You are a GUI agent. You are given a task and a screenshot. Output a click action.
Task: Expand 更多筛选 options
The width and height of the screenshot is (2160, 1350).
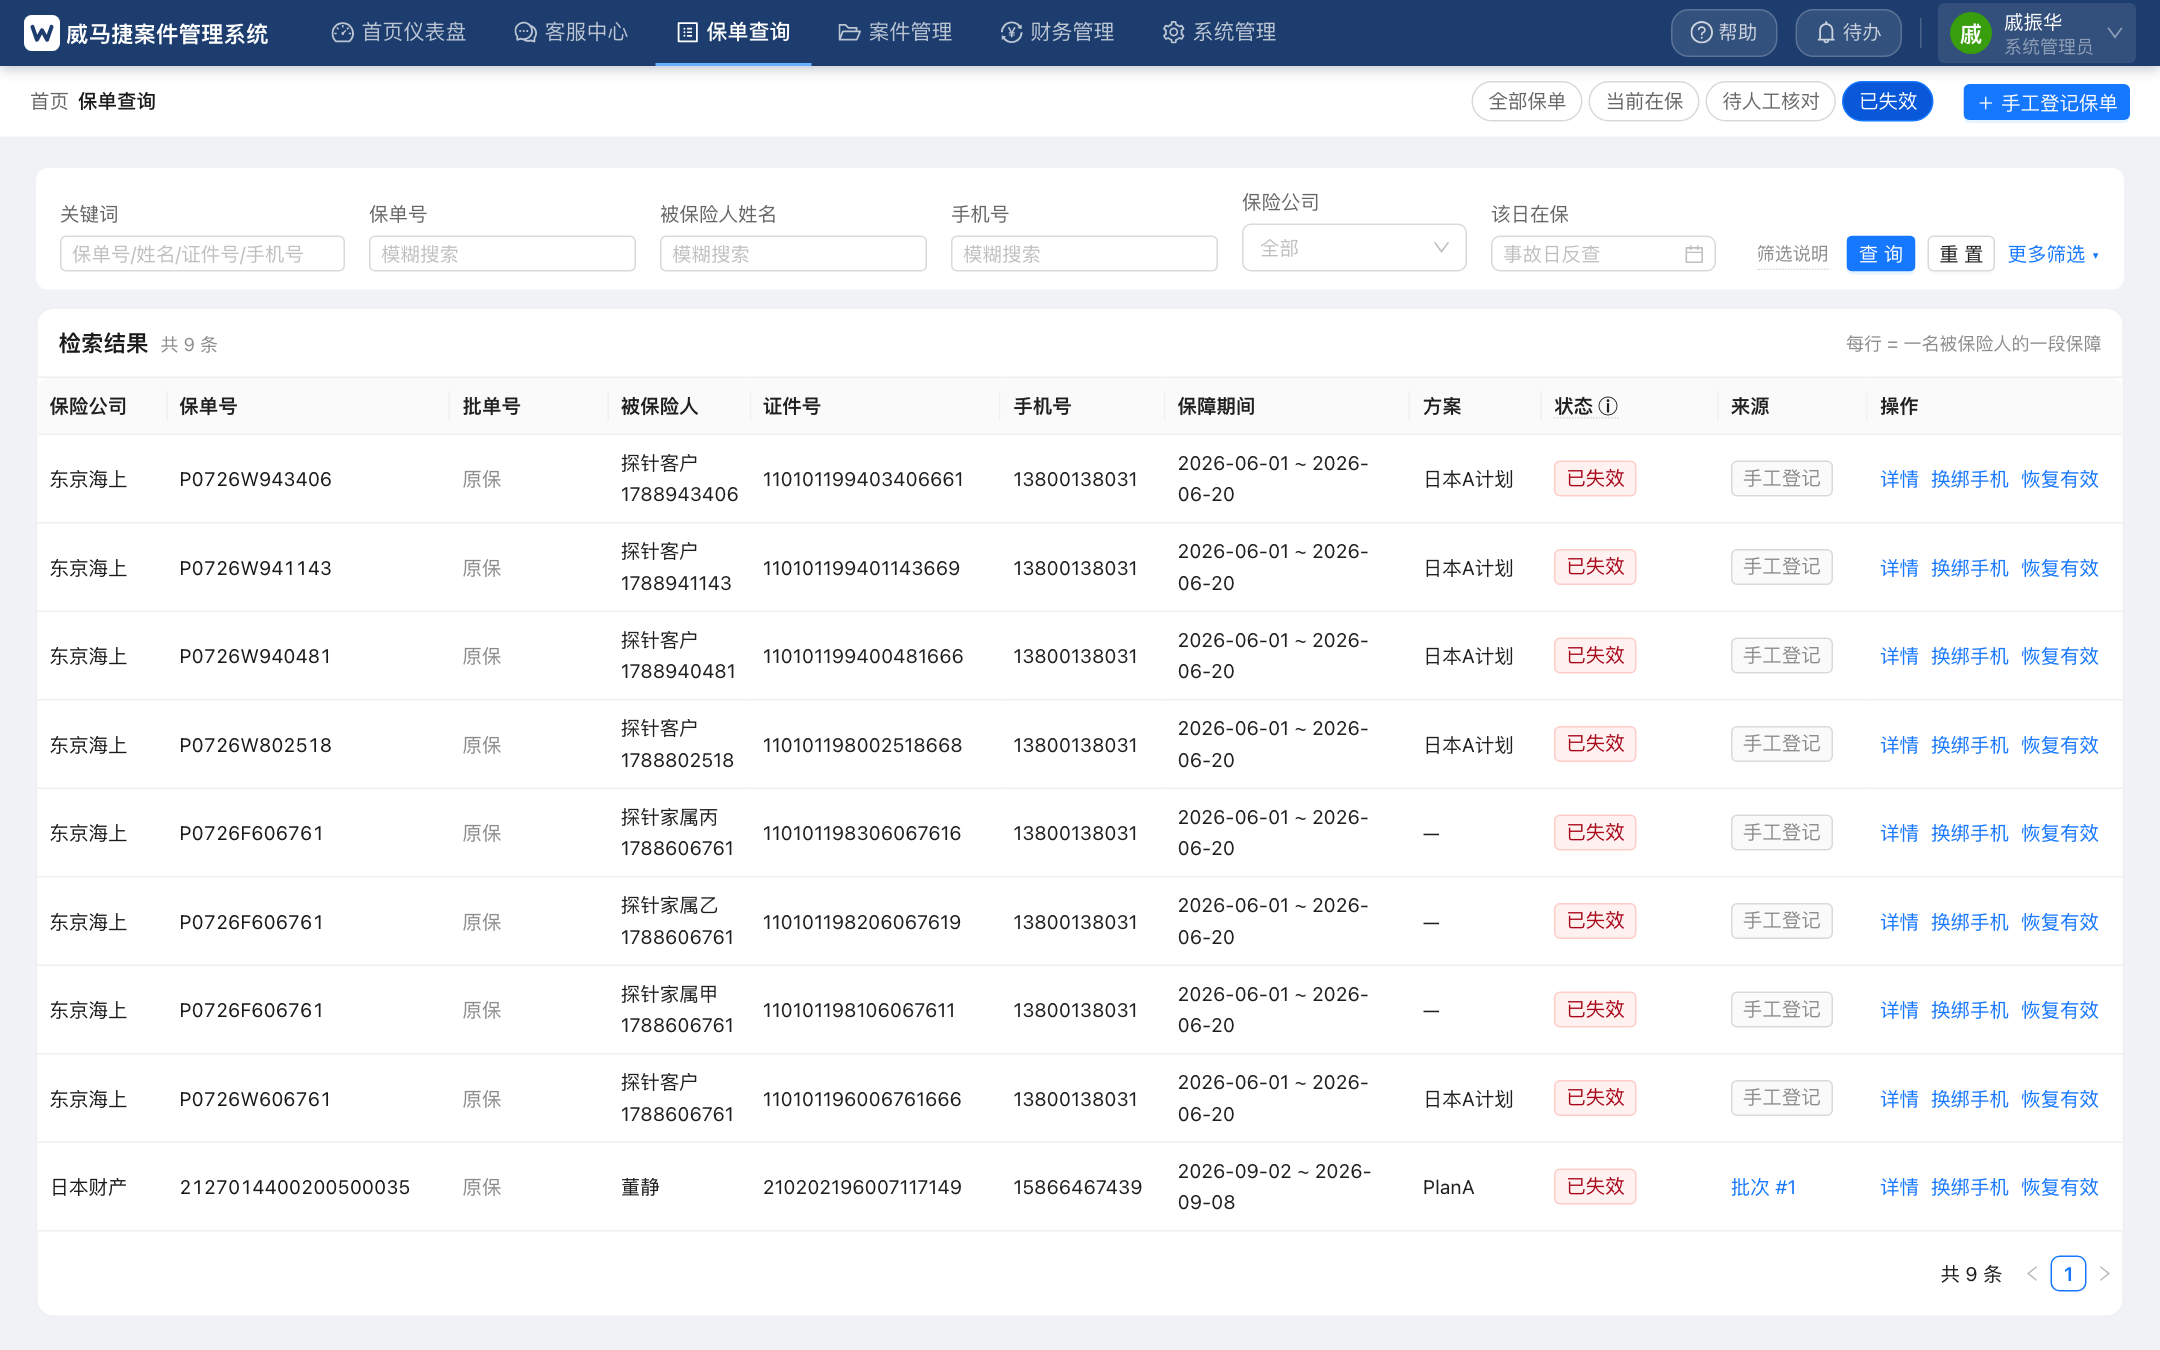tap(2053, 254)
